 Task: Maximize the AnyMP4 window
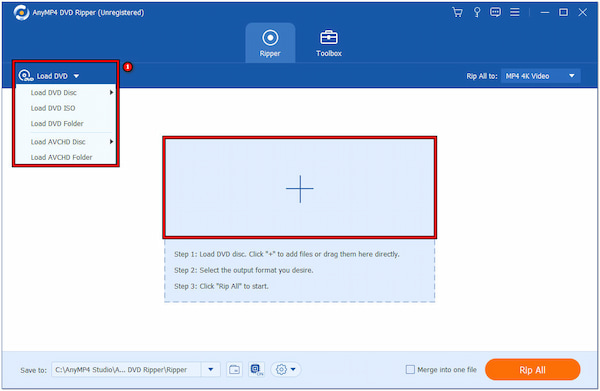pos(563,12)
